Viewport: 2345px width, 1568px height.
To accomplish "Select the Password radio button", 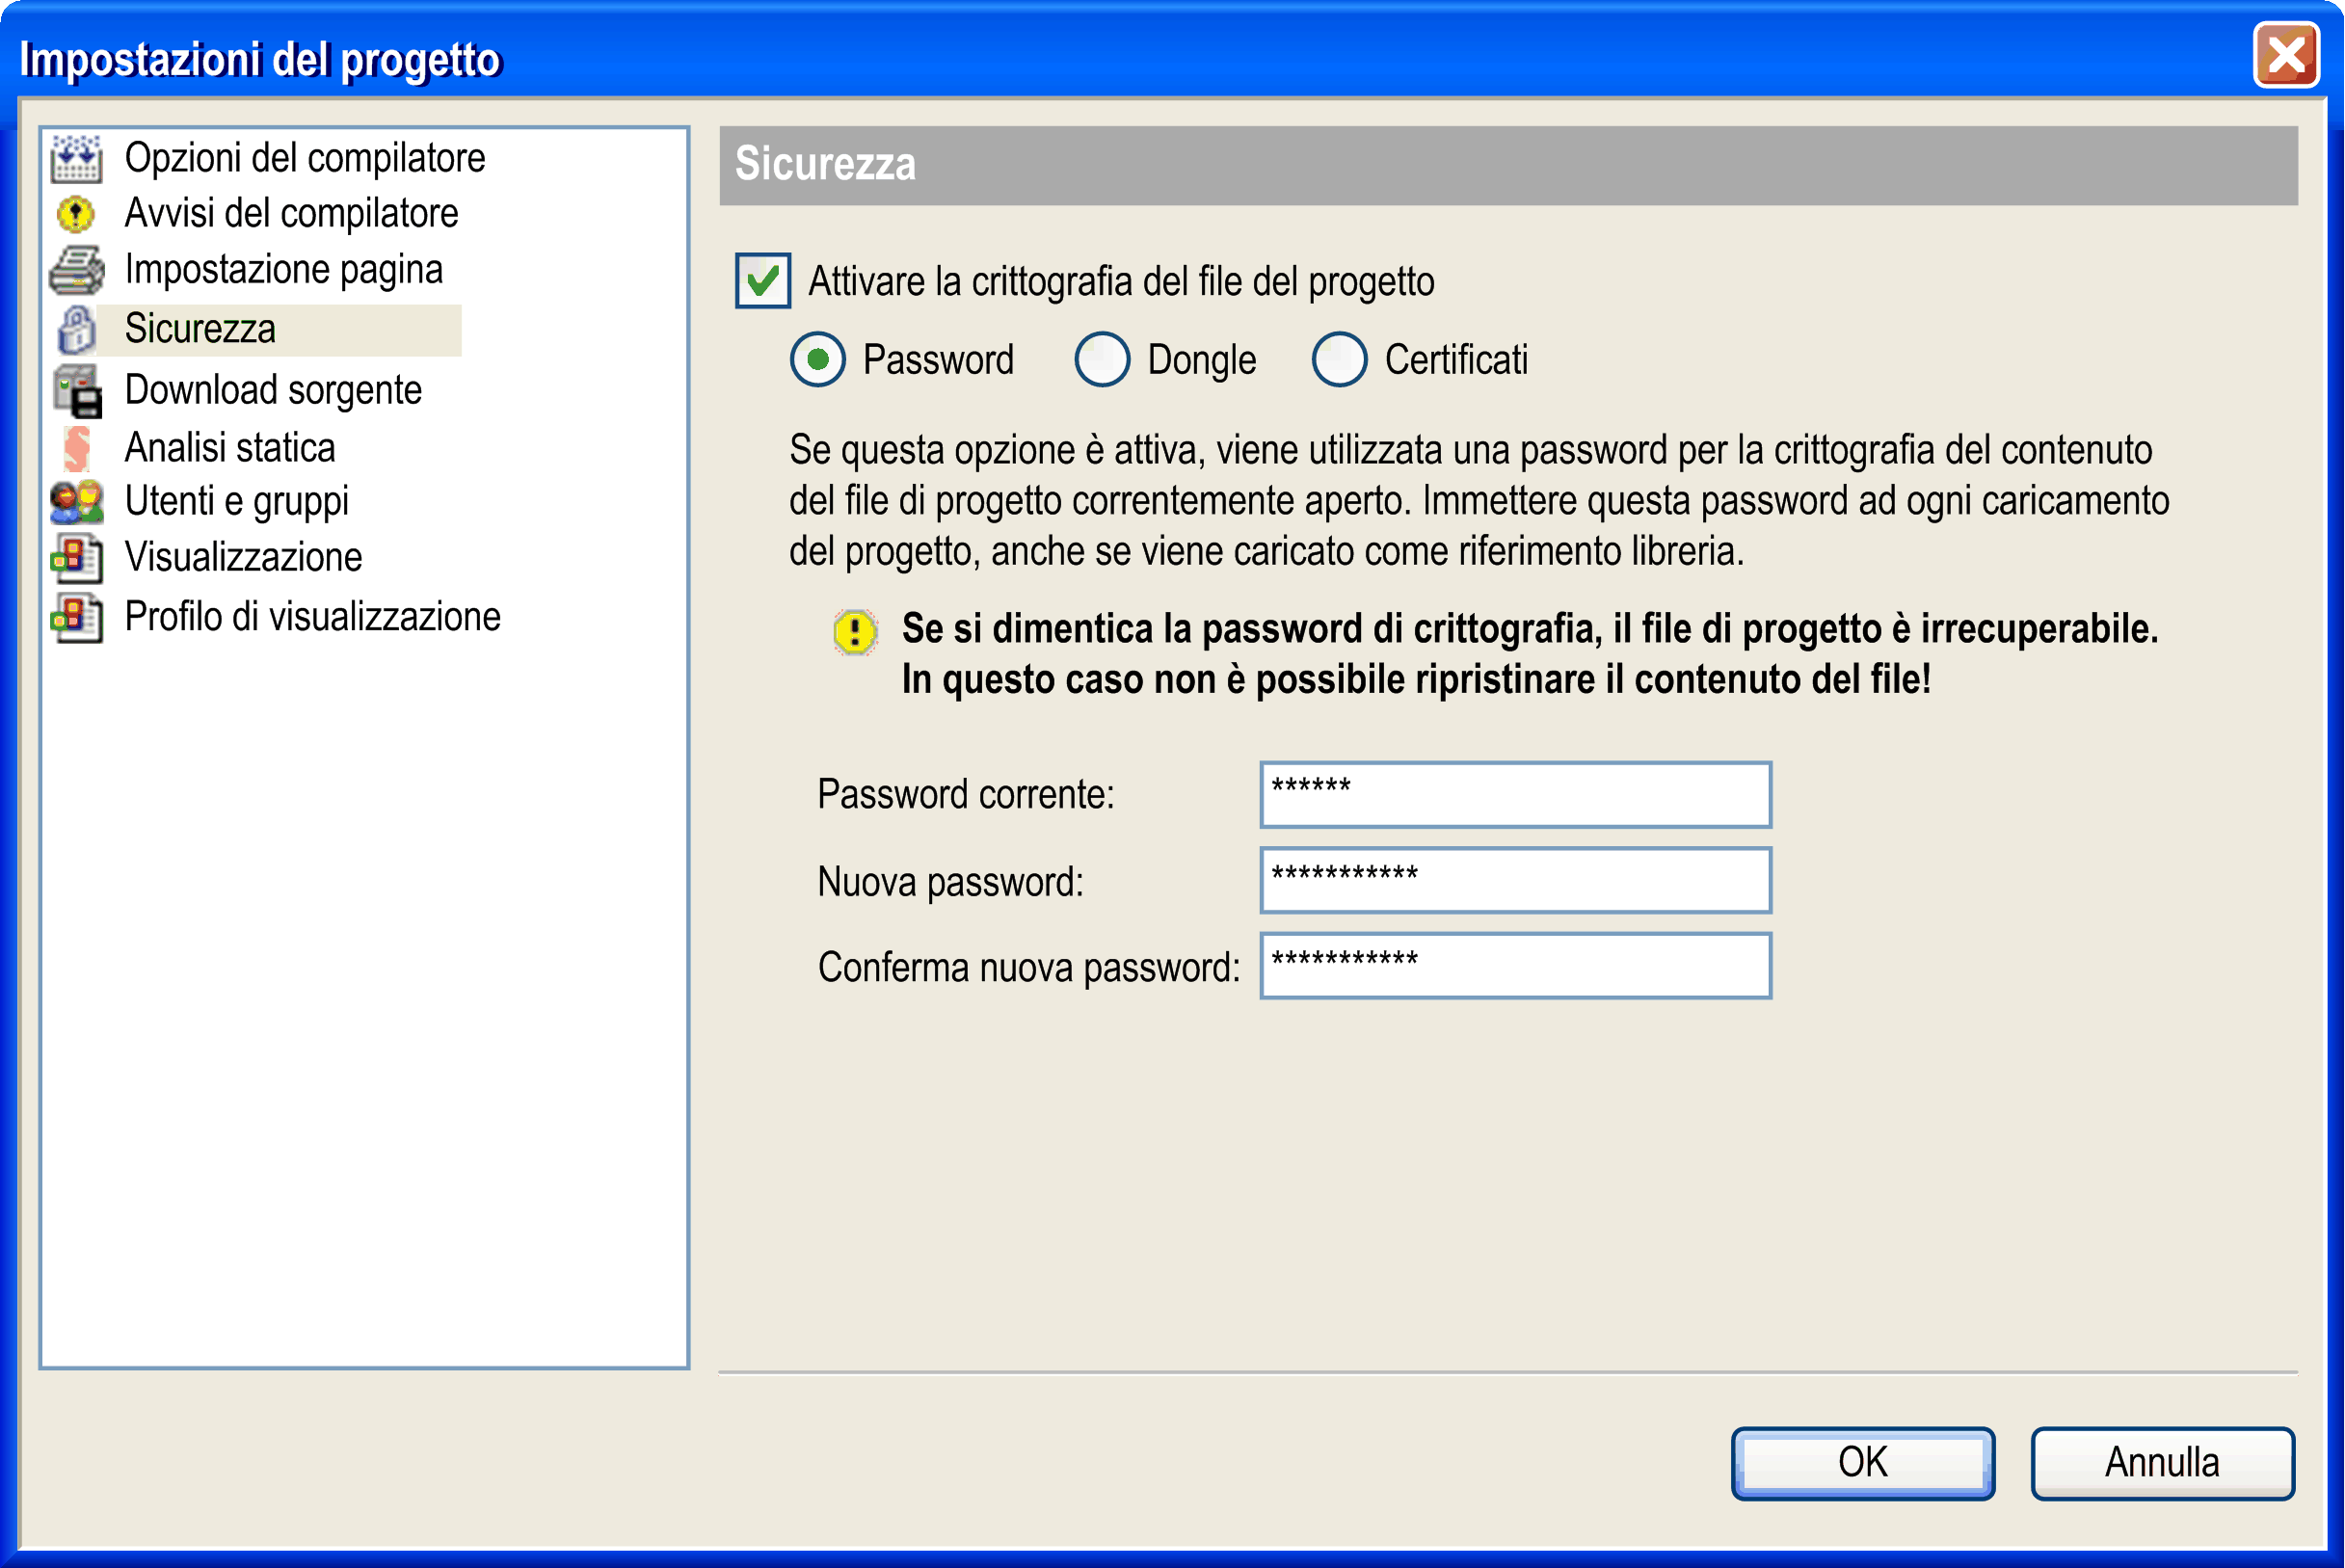I will (x=818, y=360).
